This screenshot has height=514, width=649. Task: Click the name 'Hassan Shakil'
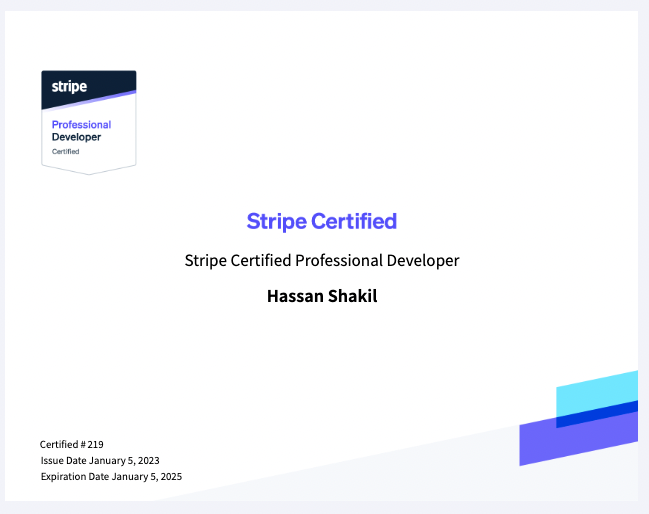point(322,296)
